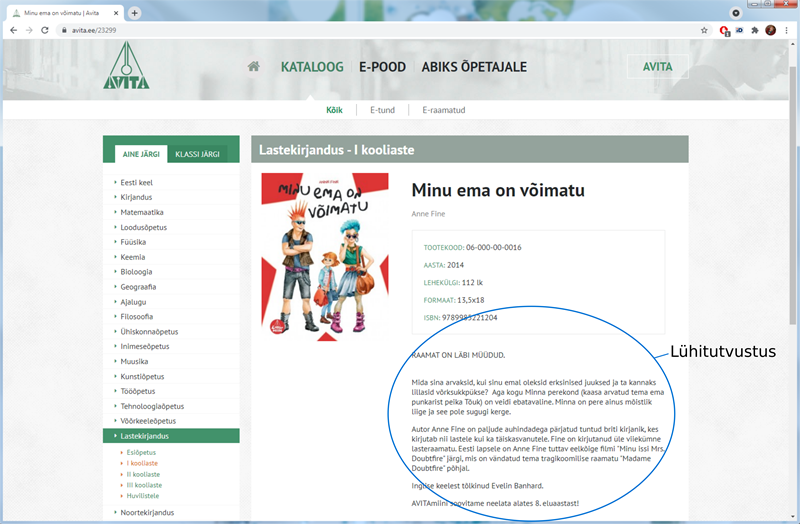Click product code 06-000-00-0016
Screen dimensions: 800x524
pos(493,247)
